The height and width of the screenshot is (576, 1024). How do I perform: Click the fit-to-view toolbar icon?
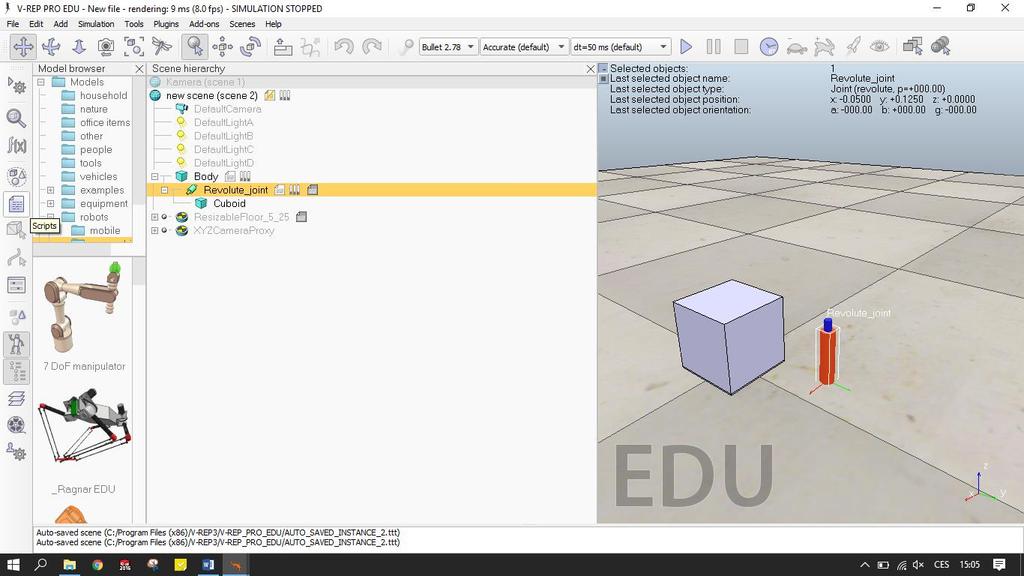click(x=134, y=46)
